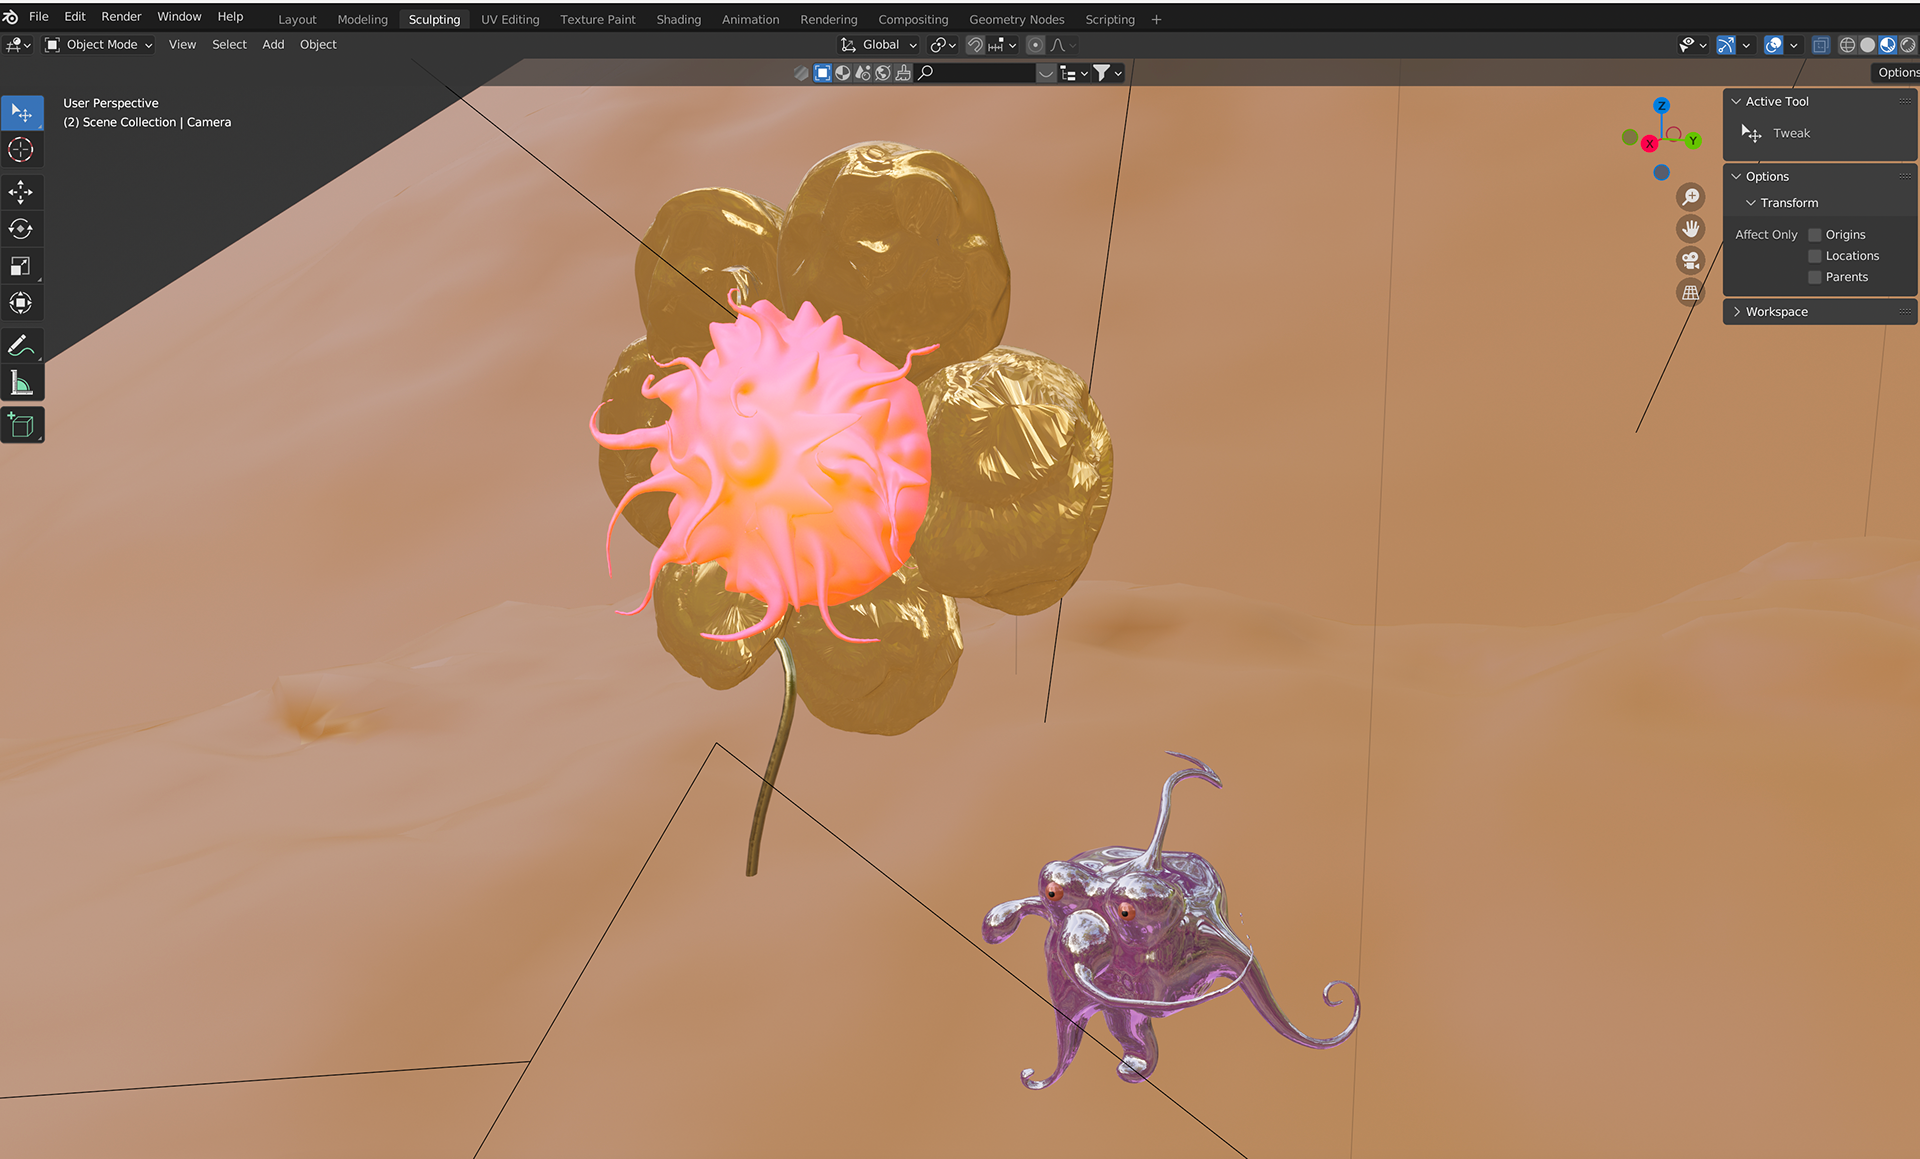Toggle the snapping magnet button
Viewport: 1920px width, 1159px height.
[x=975, y=45]
